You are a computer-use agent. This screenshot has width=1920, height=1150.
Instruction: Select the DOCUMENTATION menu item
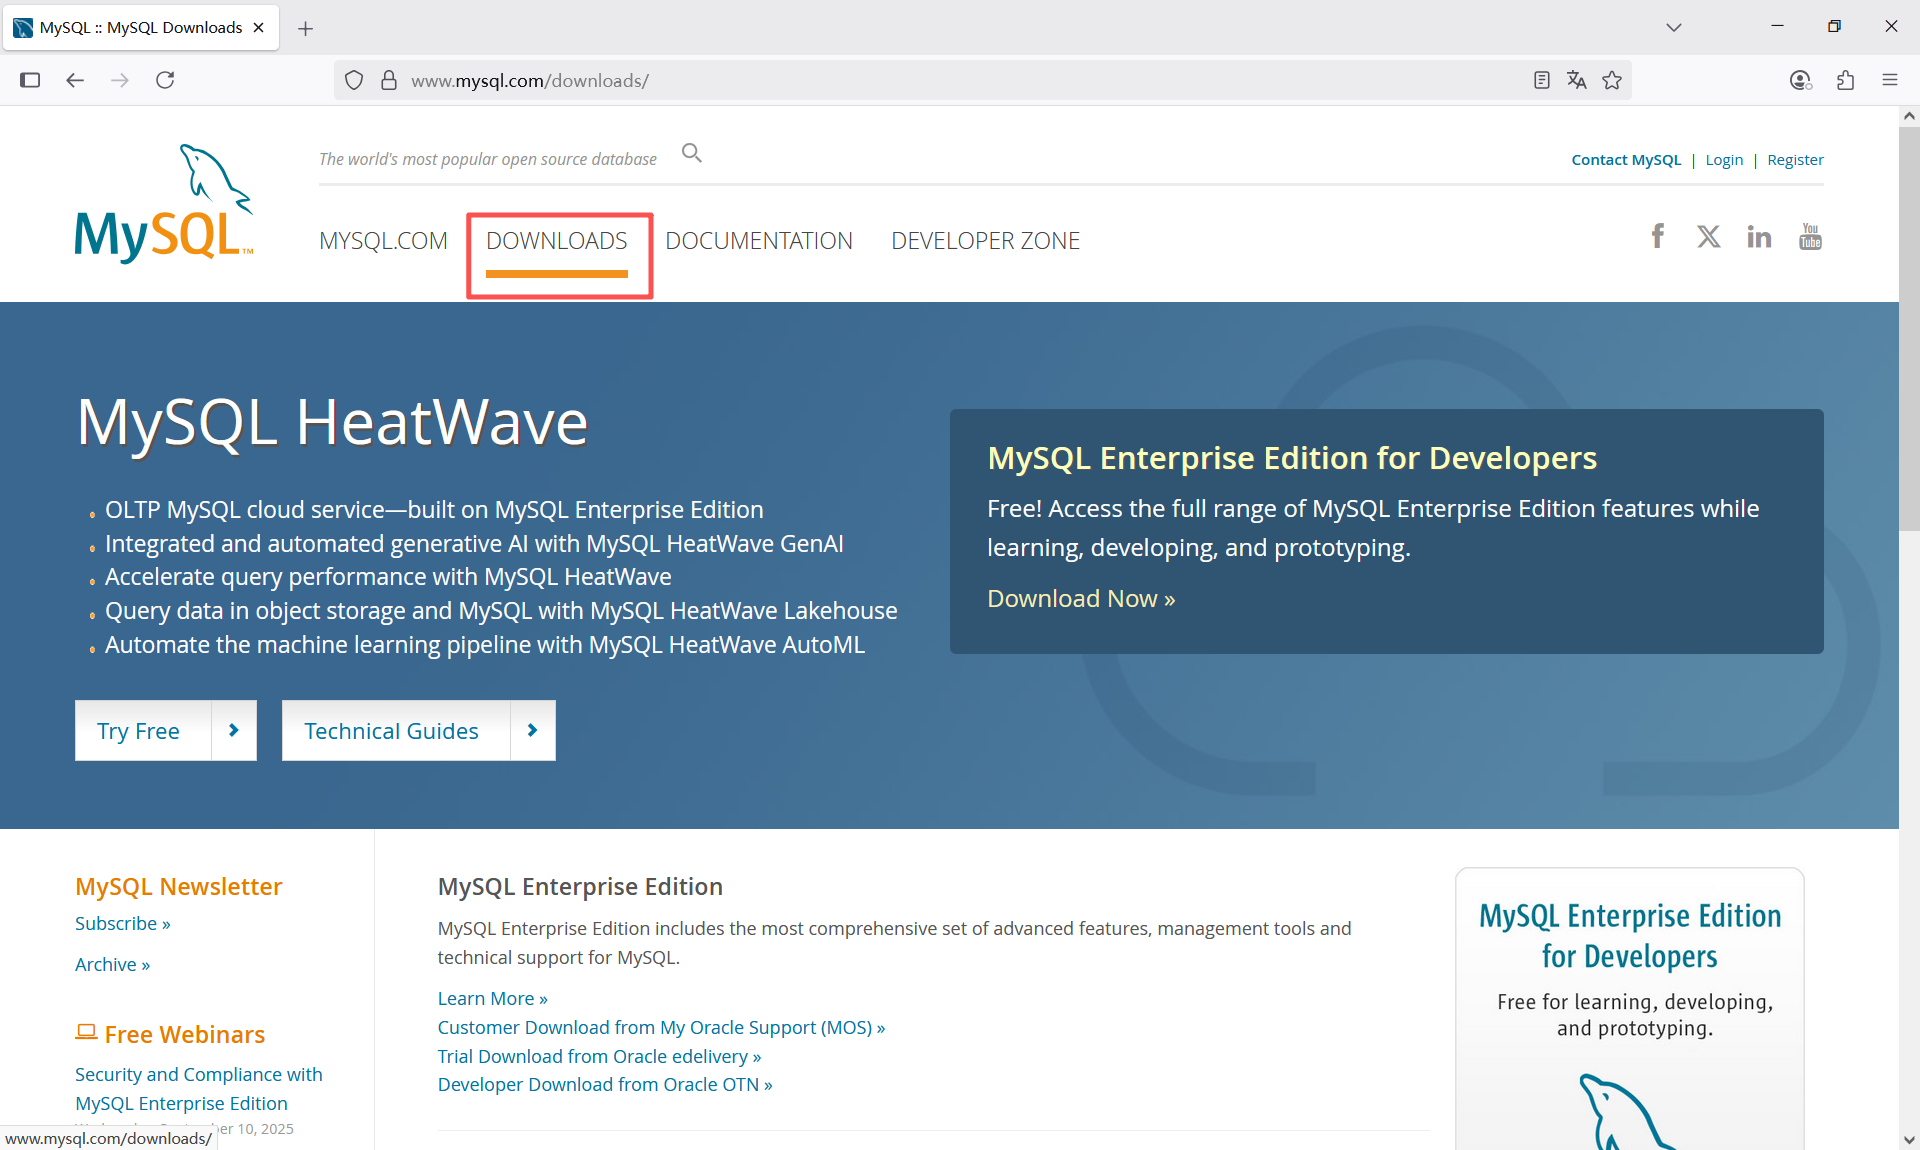(x=760, y=240)
